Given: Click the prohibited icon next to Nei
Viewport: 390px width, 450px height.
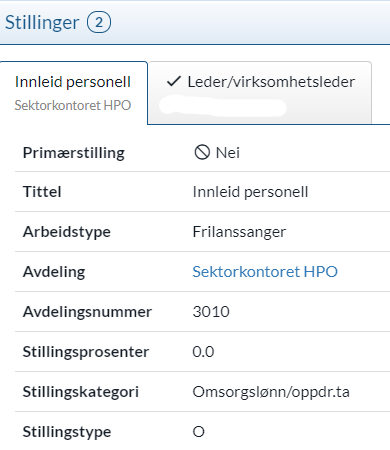Looking at the screenshot, I should point(202,152).
